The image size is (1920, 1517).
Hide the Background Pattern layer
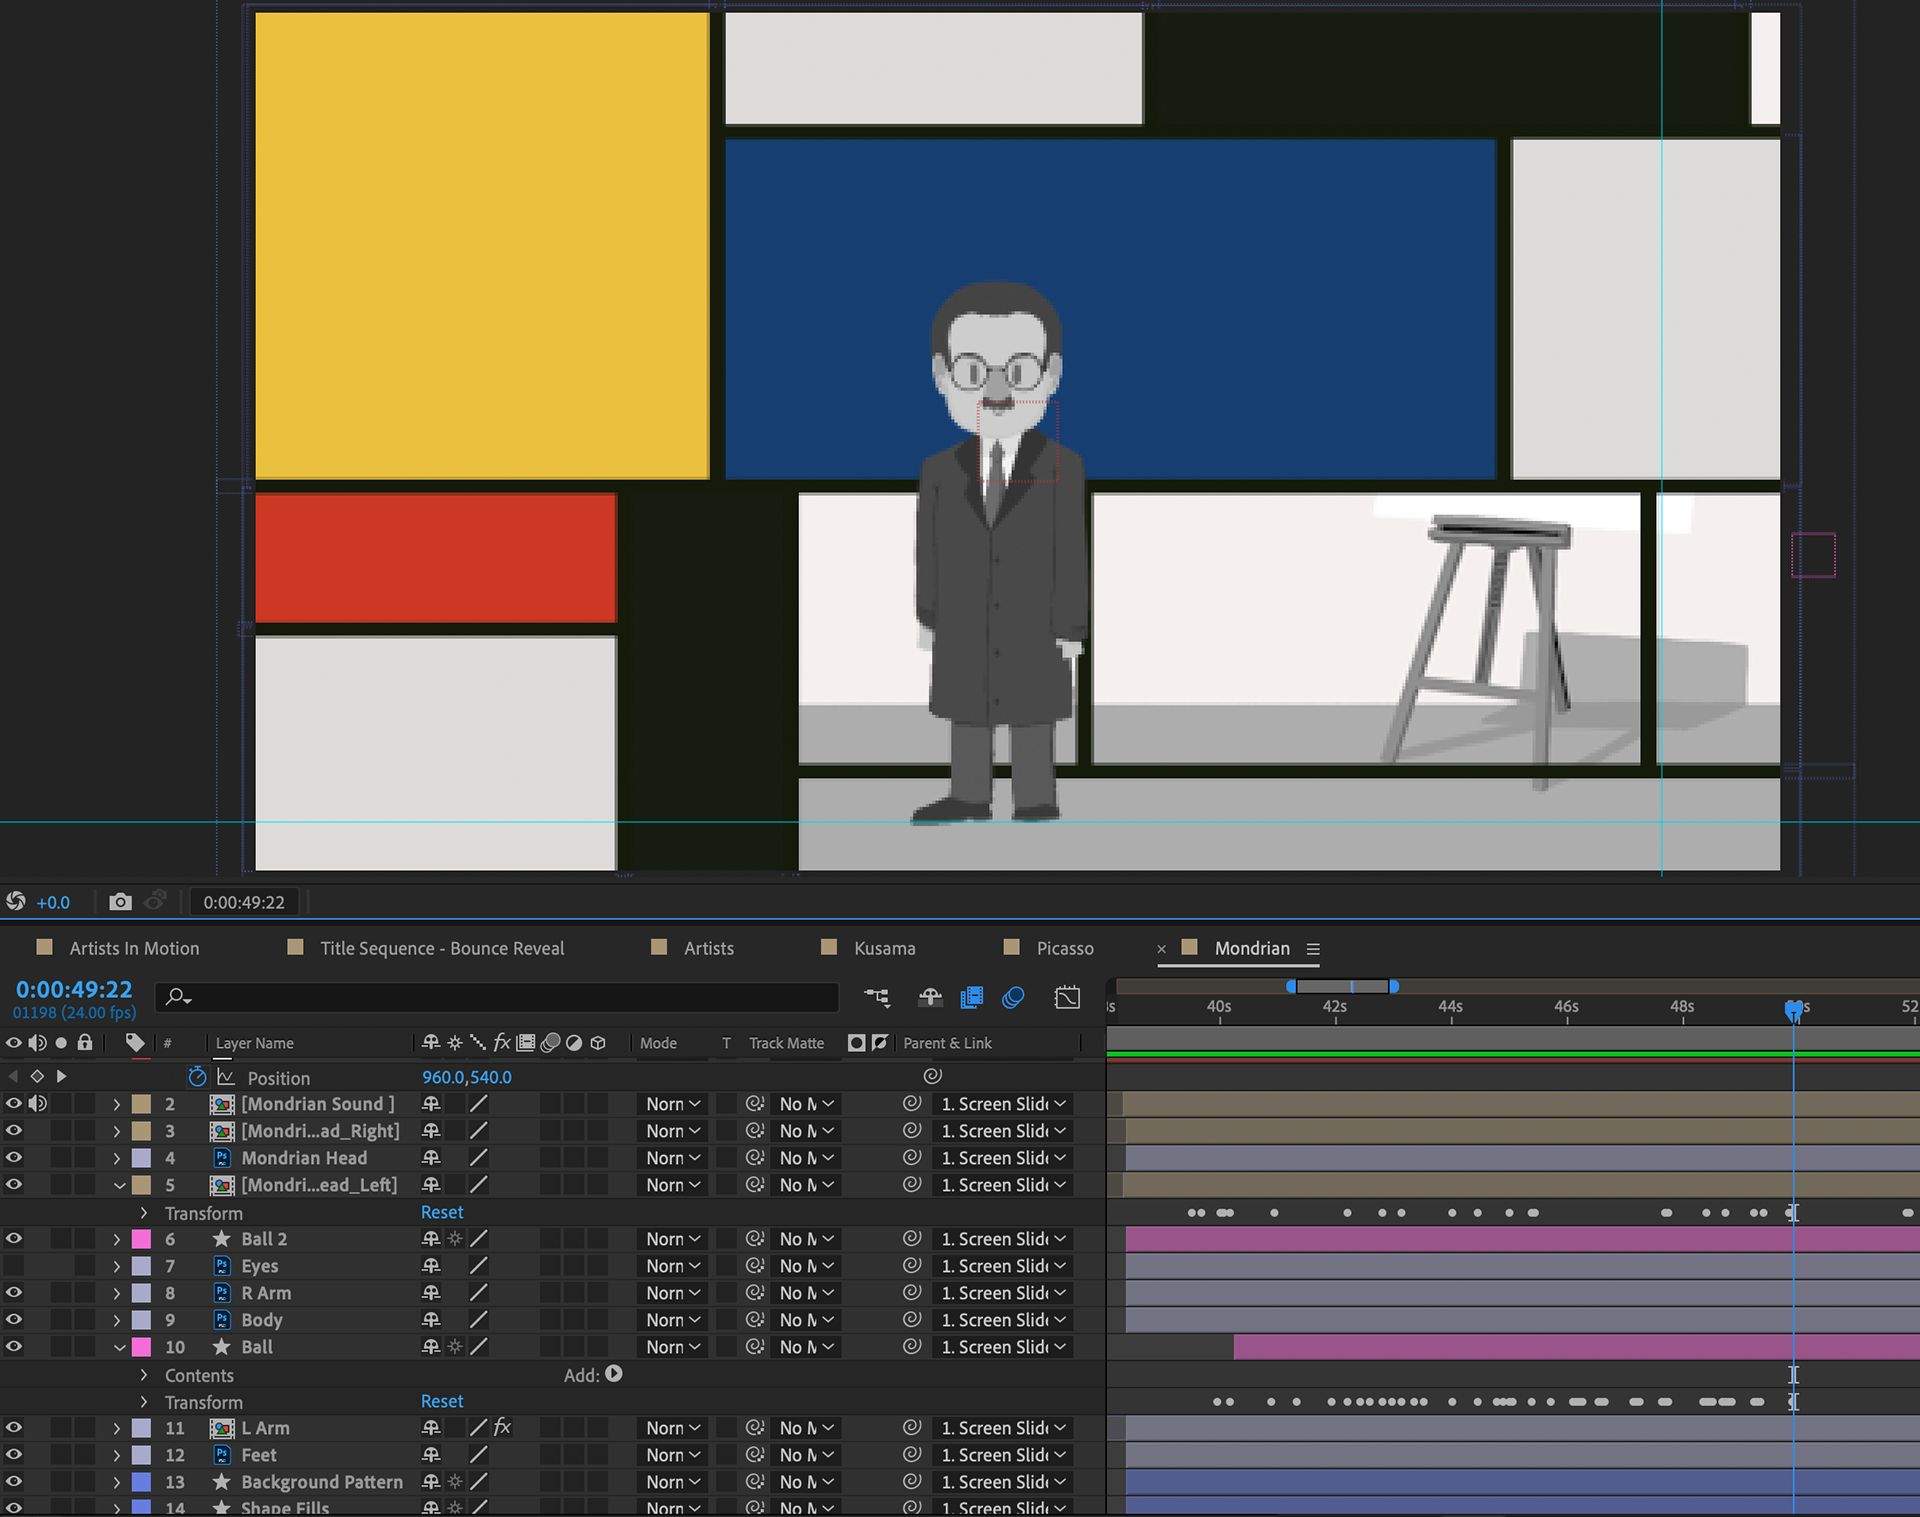pos(13,1482)
